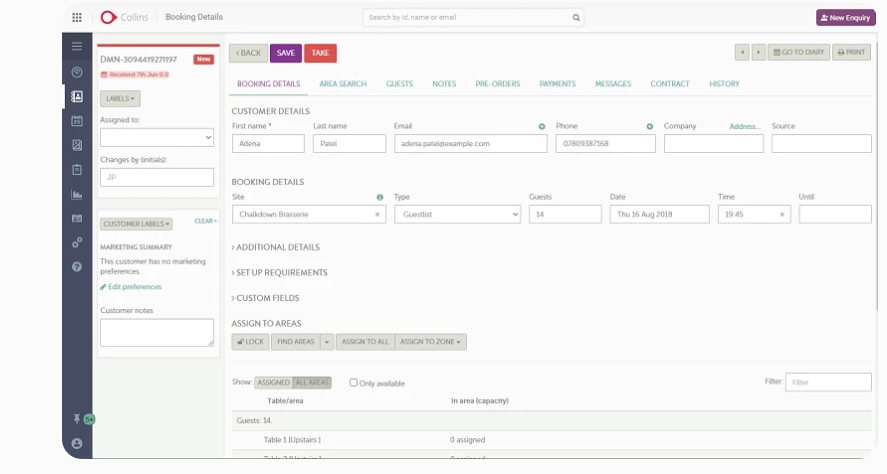887x474 pixels.
Task: Click the Guests number field
Action: pyautogui.click(x=565, y=214)
